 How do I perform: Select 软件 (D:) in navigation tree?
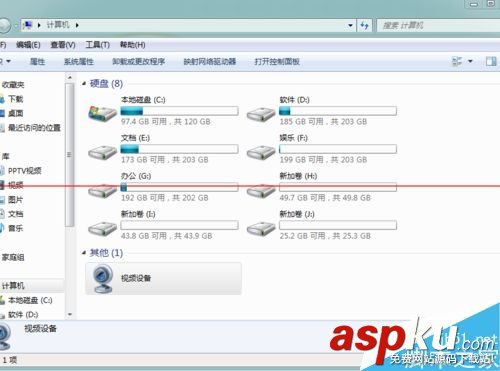point(23,315)
